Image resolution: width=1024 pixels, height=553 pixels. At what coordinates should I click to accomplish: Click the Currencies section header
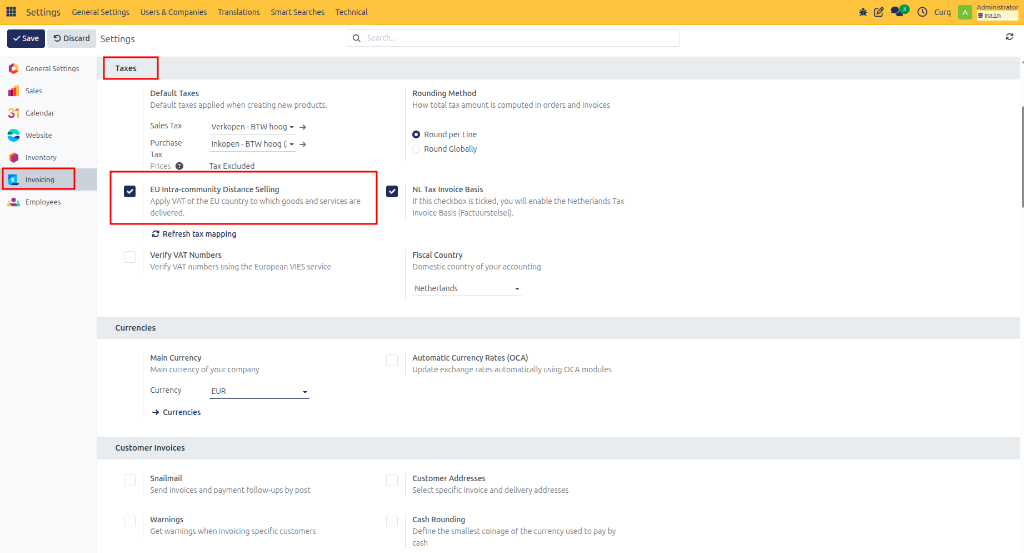(135, 328)
